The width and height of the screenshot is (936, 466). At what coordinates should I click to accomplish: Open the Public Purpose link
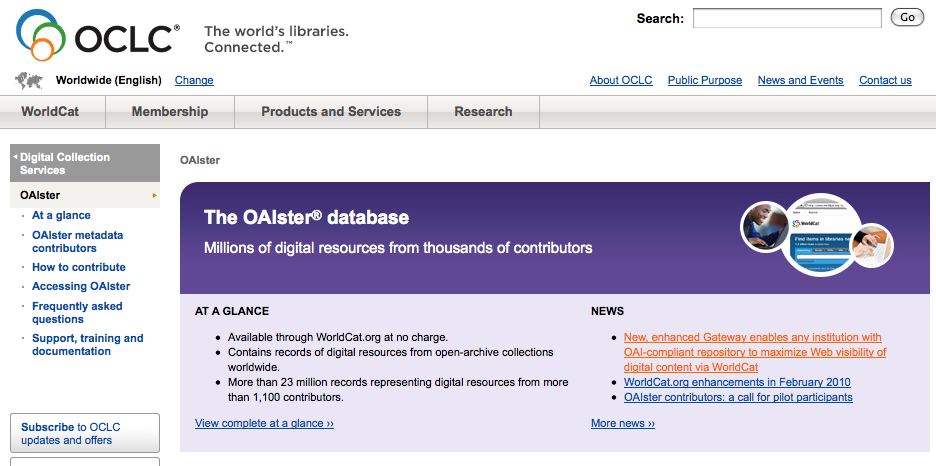tap(705, 80)
